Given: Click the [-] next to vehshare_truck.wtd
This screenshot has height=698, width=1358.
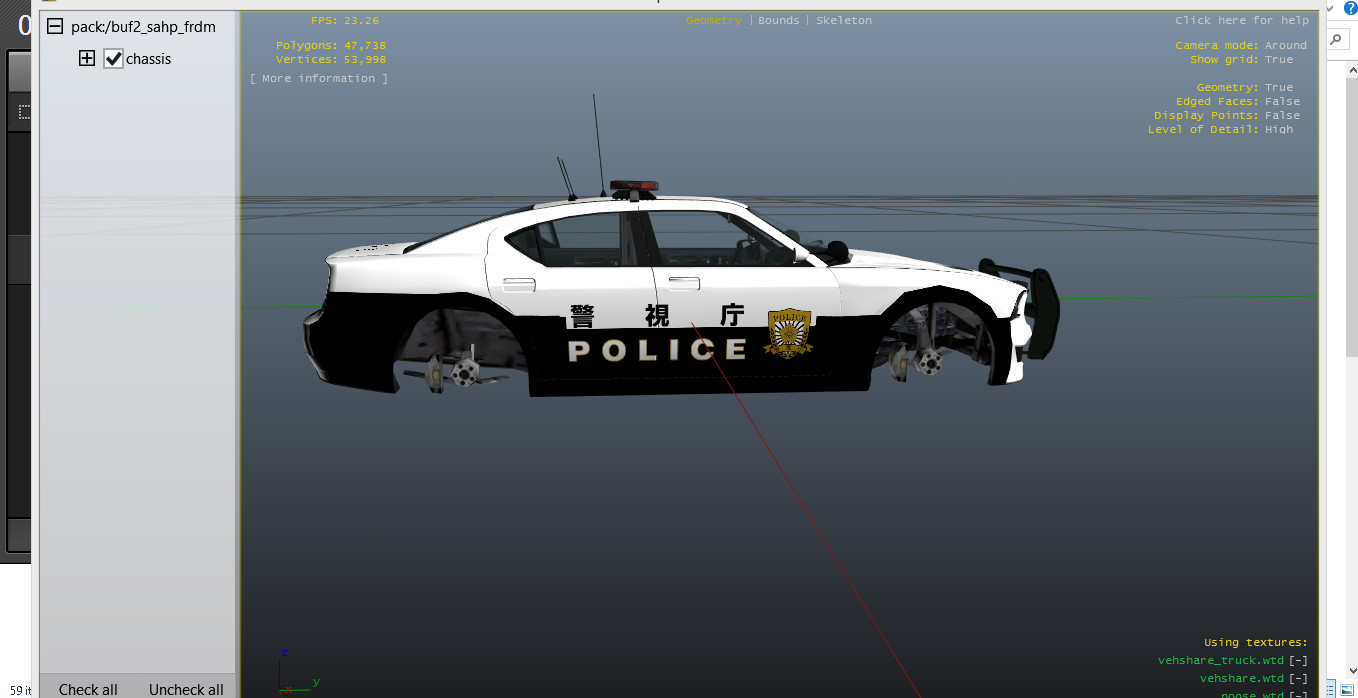Looking at the screenshot, I should tap(1298, 661).
